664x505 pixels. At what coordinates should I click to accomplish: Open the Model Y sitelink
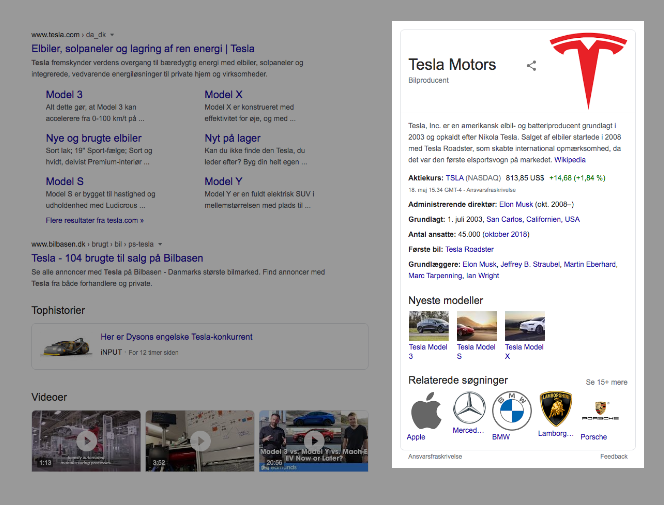tap(223, 181)
